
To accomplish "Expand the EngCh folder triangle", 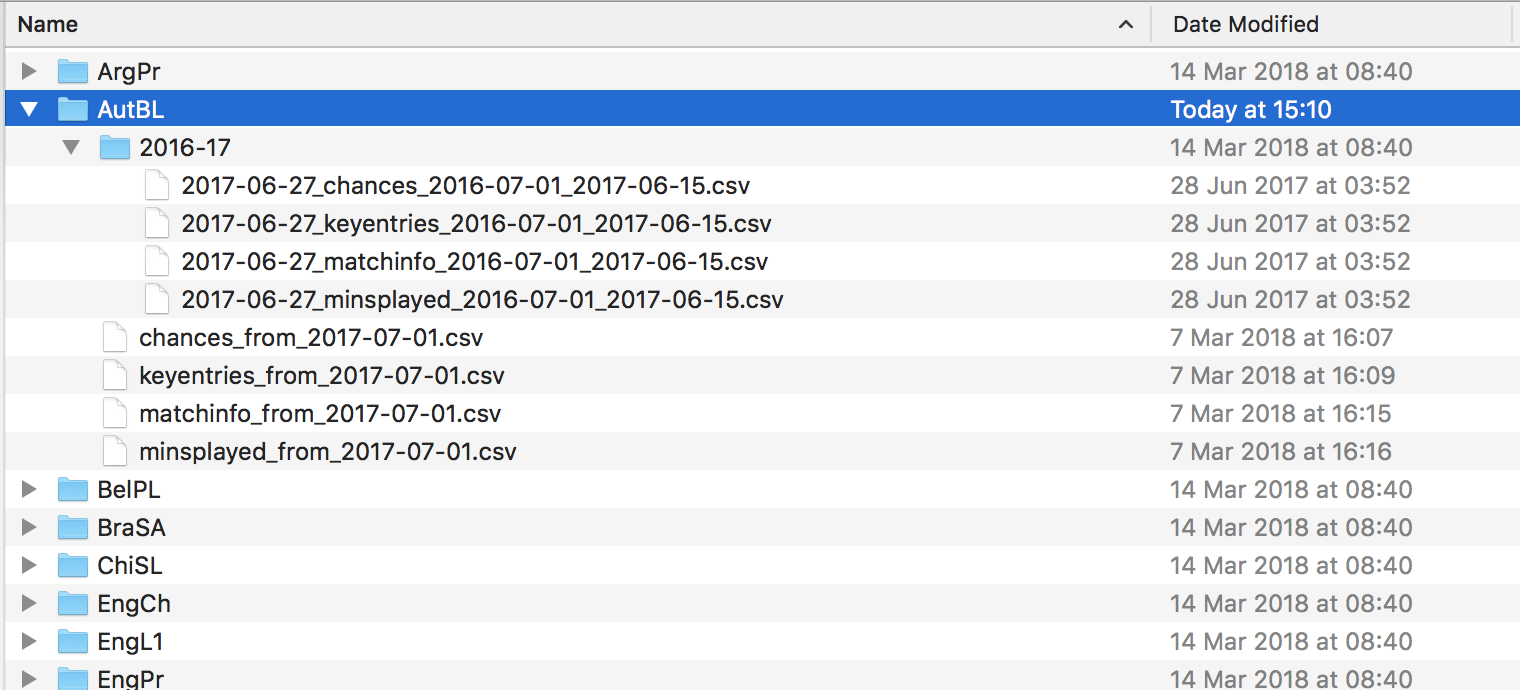I will [29, 603].
